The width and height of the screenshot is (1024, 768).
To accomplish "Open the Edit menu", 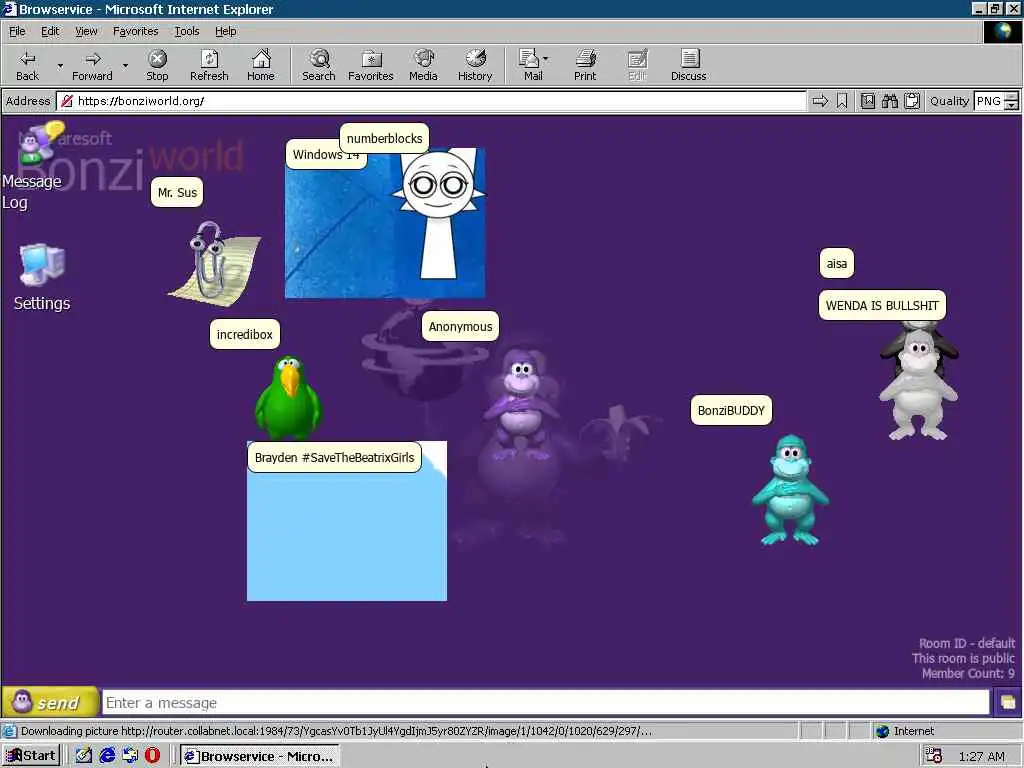I will coord(50,31).
